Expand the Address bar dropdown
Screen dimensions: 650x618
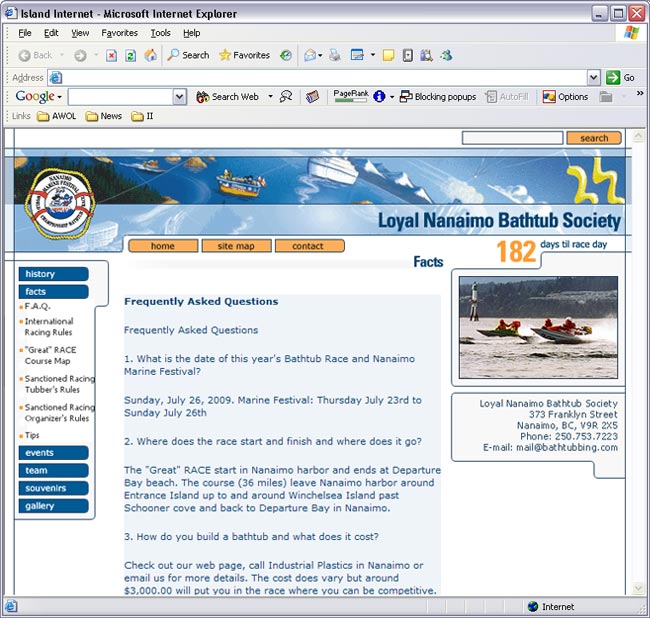[x=594, y=78]
